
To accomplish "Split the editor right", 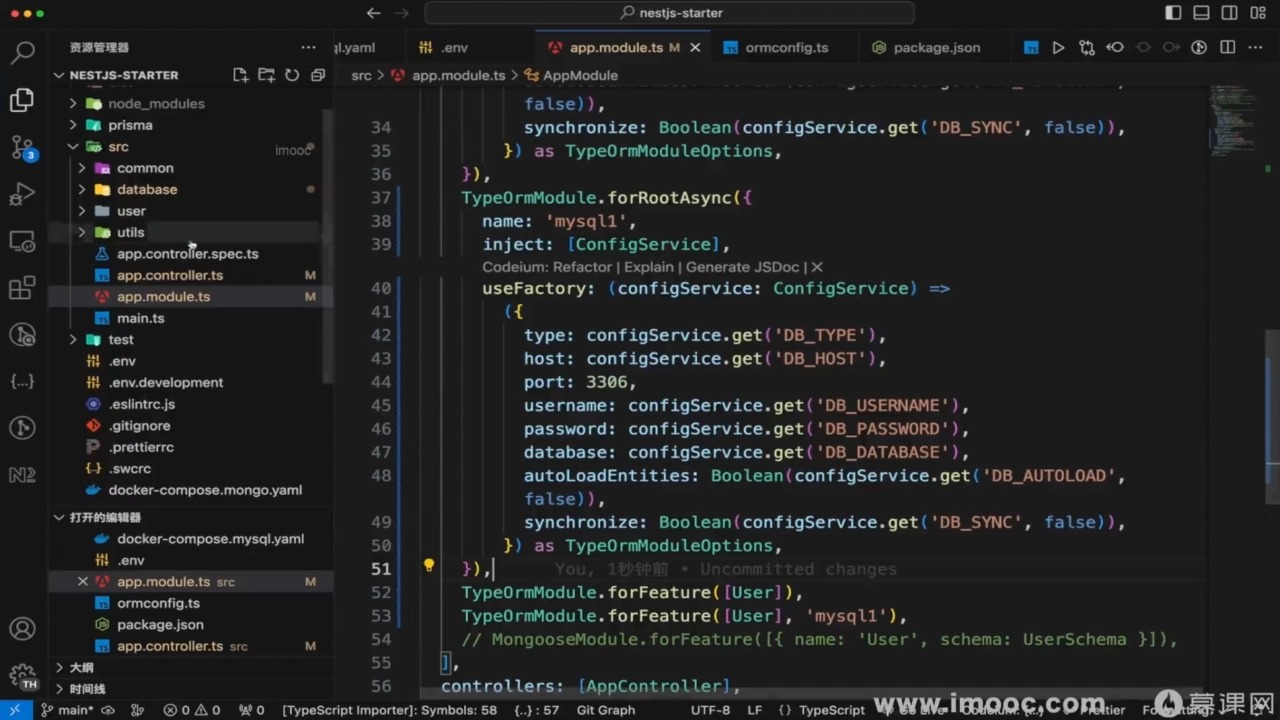I will [x=1228, y=47].
